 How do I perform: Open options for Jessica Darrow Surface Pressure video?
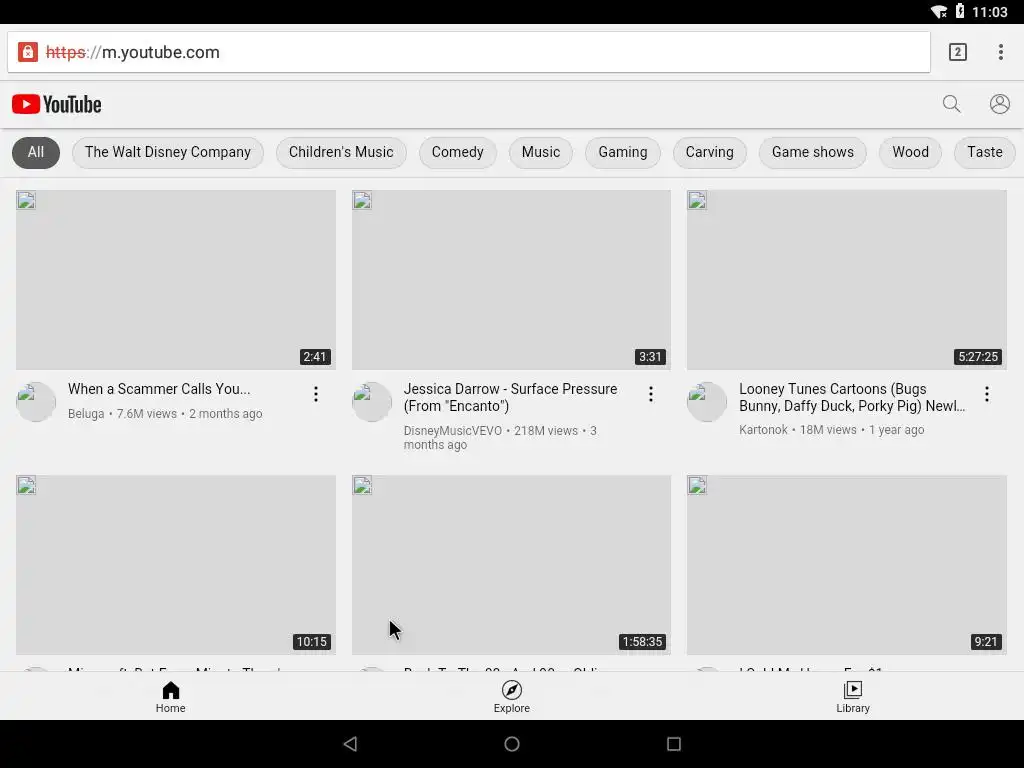(x=650, y=394)
